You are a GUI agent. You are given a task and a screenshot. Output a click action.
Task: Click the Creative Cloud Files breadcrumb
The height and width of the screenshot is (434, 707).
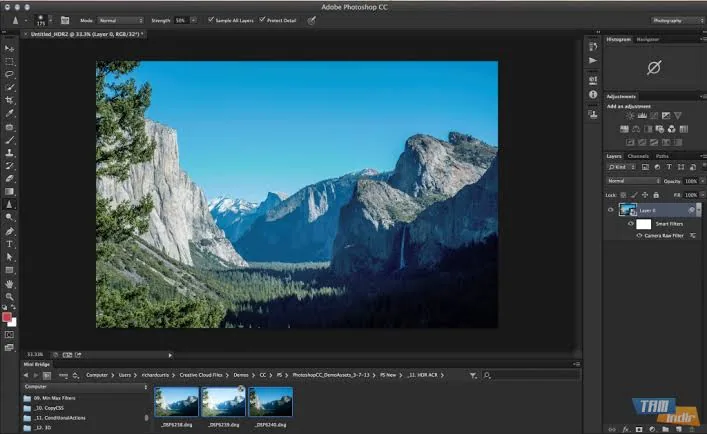coord(201,375)
